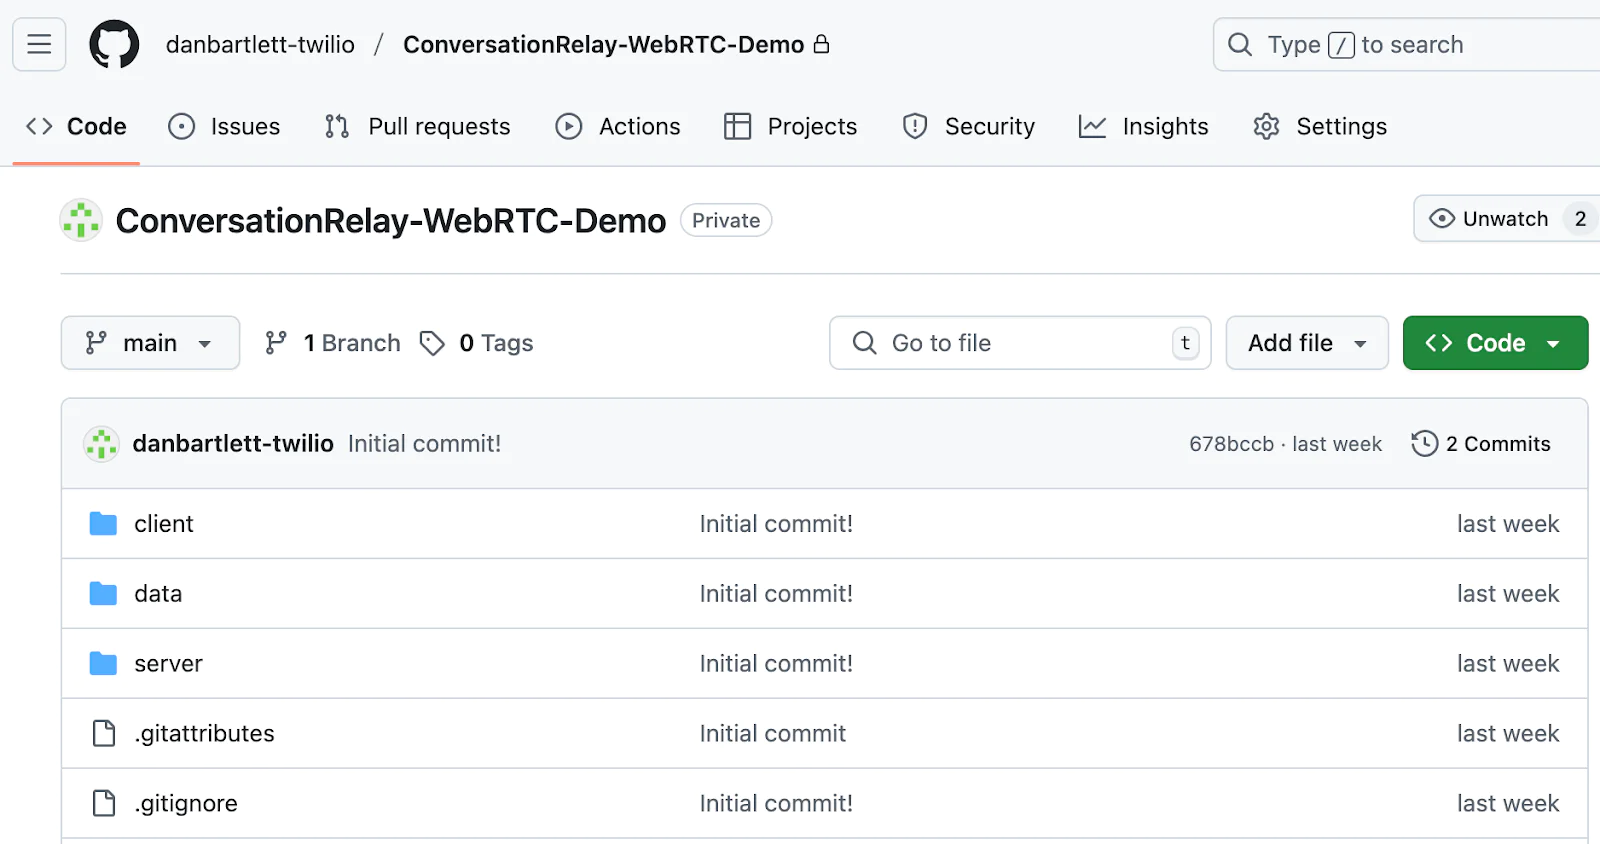Click the client folder icon
1600x844 pixels.
coord(103,524)
